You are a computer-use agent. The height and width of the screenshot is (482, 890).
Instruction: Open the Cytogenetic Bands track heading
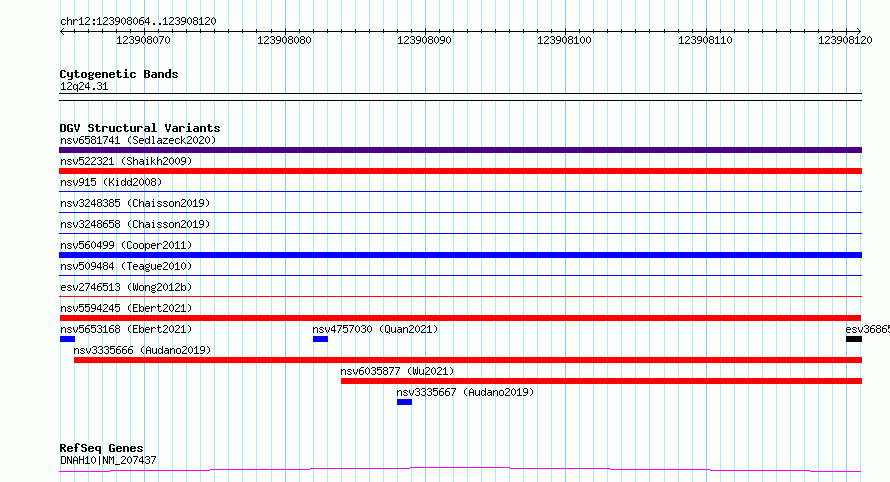[119, 74]
